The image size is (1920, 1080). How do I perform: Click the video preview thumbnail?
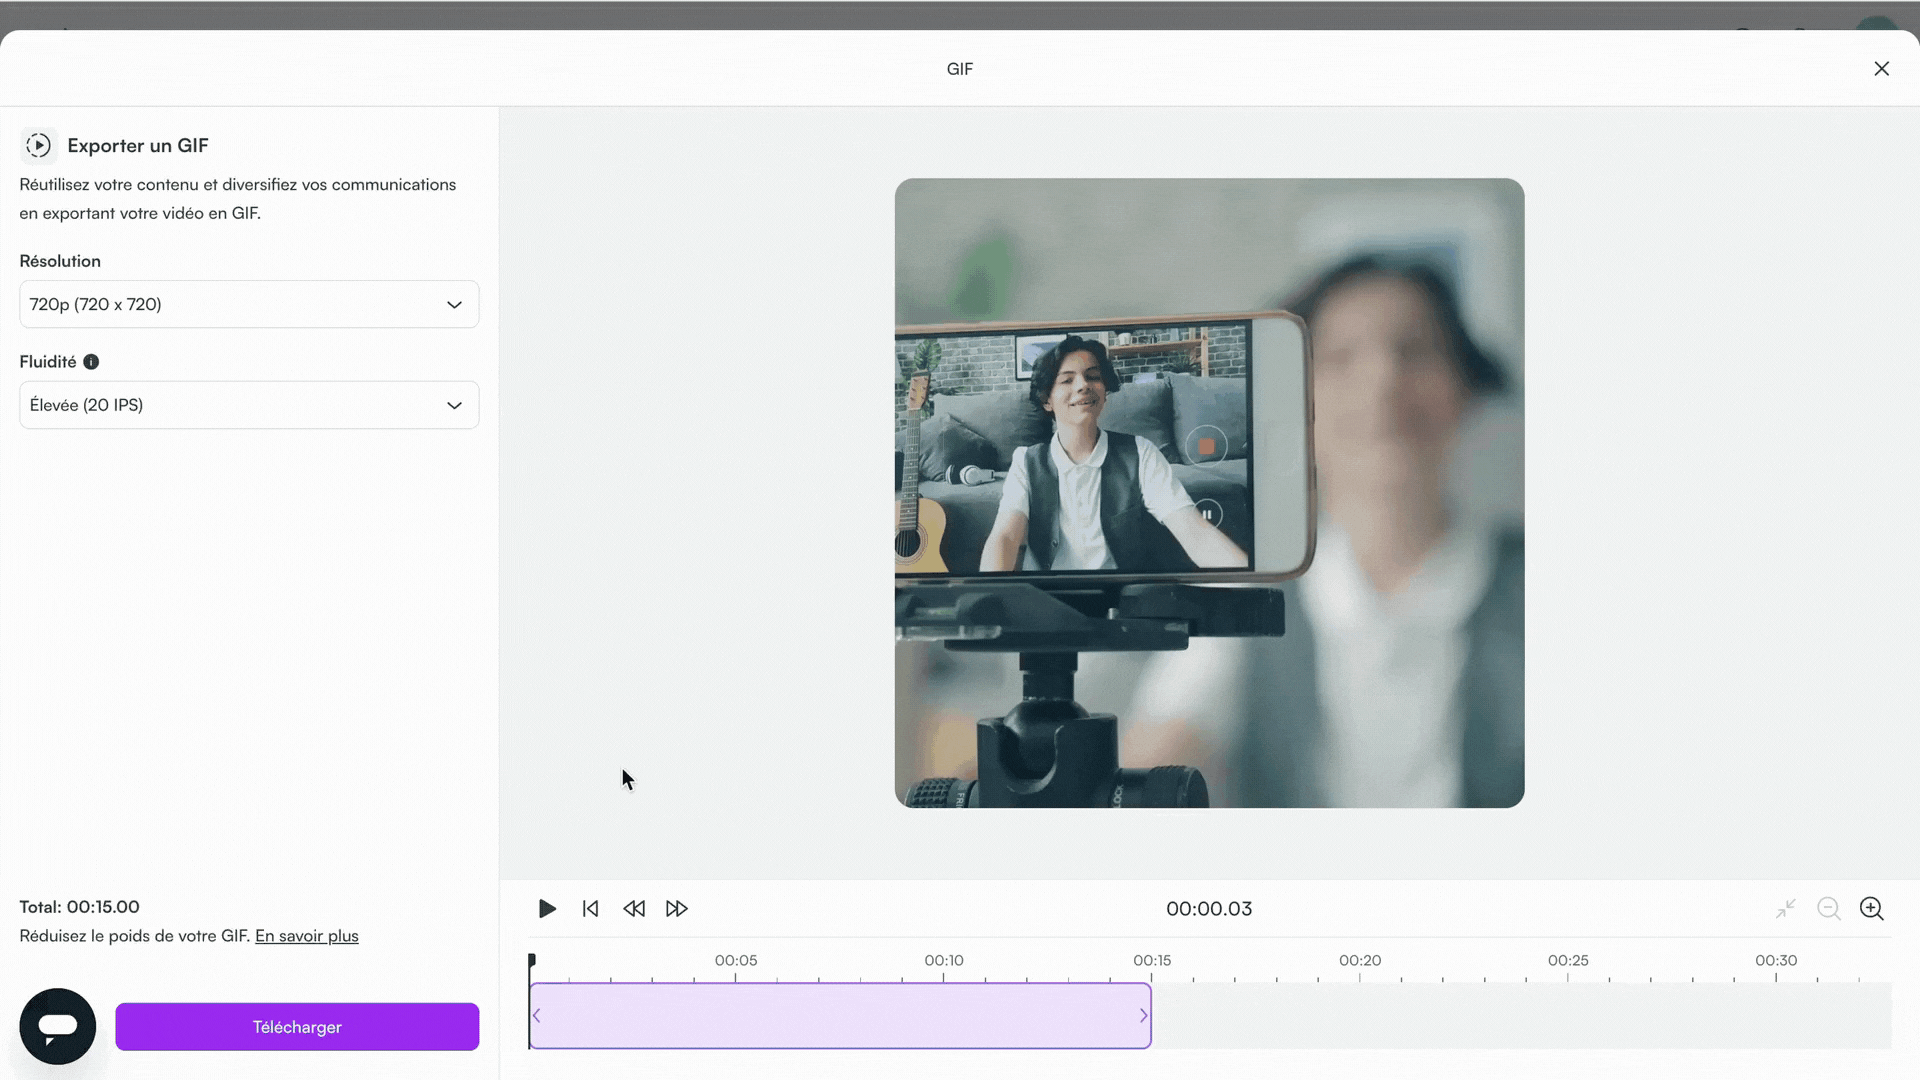[1209, 493]
